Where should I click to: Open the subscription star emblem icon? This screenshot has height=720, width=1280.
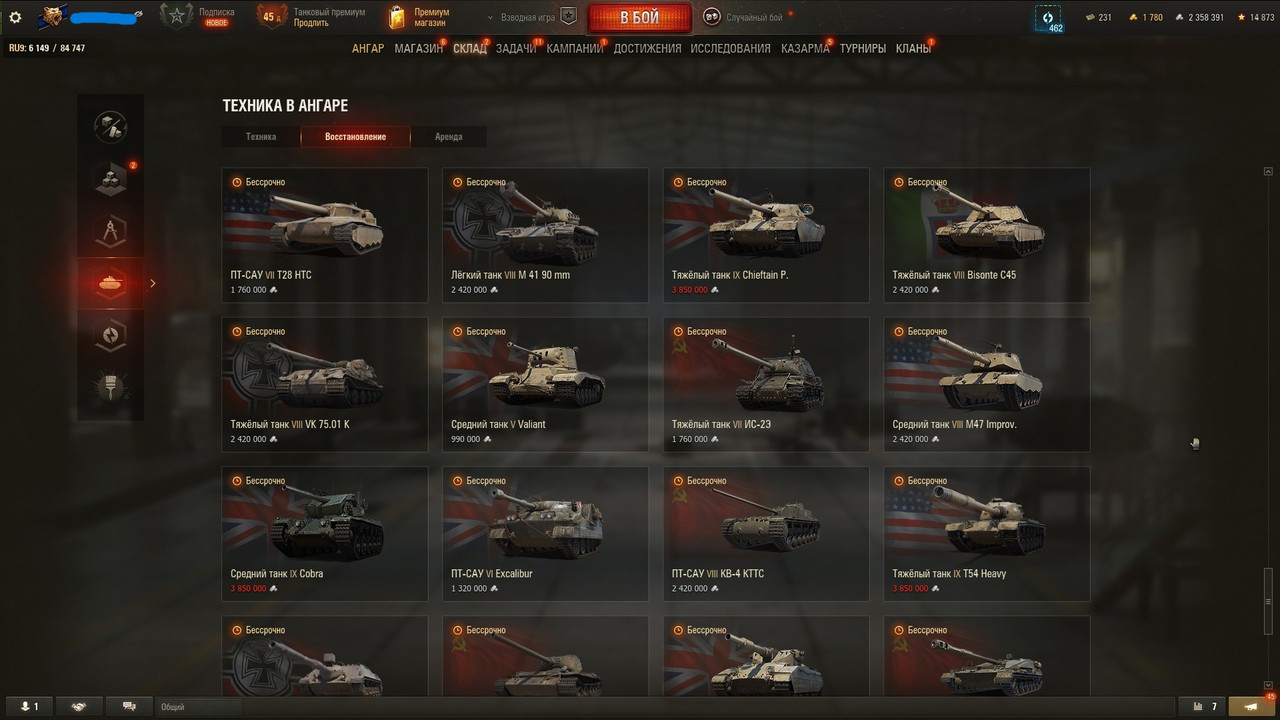177,17
